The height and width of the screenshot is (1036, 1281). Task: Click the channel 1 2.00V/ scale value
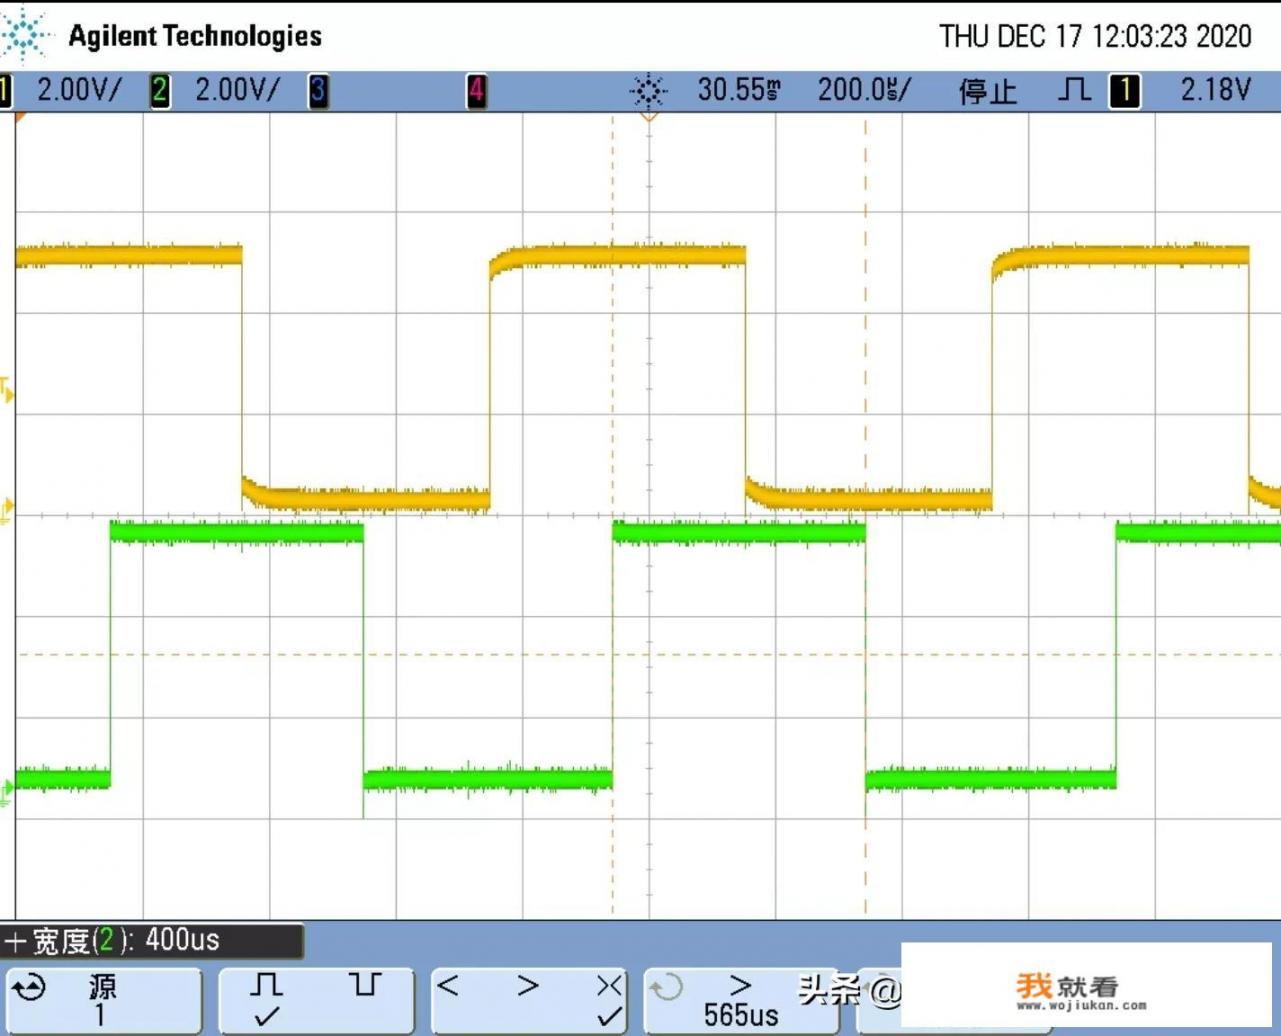tap(79, 90)
